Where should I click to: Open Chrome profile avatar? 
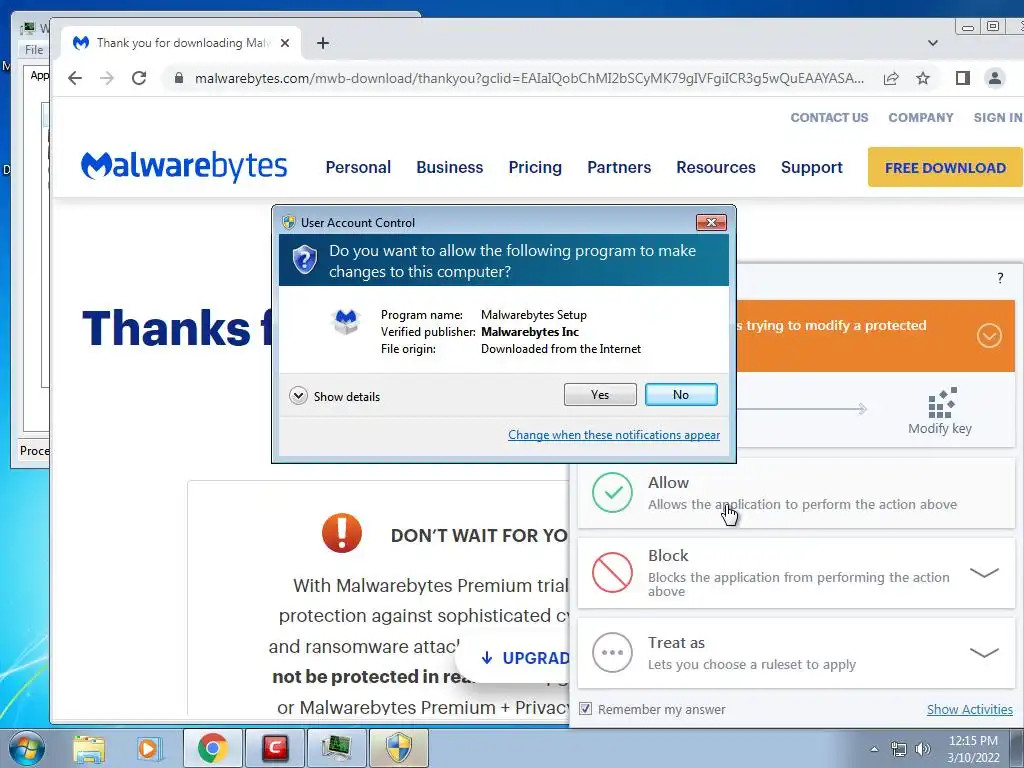point(995,78)
